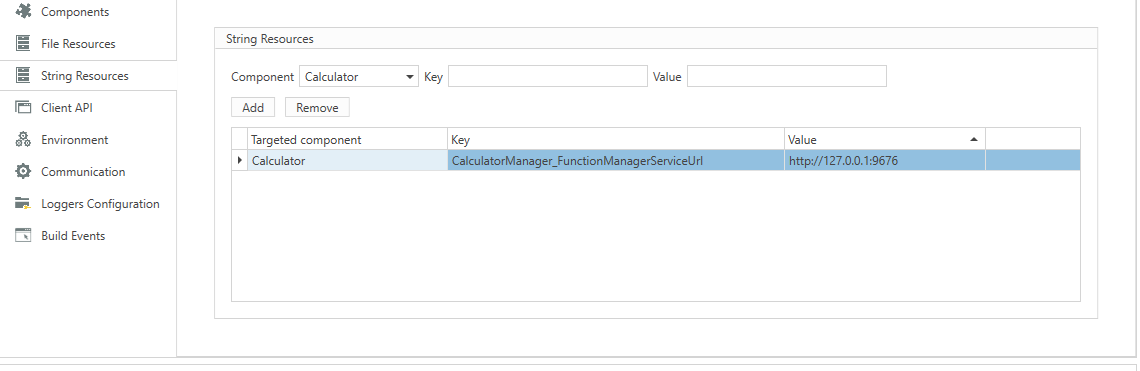Sort by Targeted component column header
The height and width of the screenshot is (371, 1140).
(348, 140)
